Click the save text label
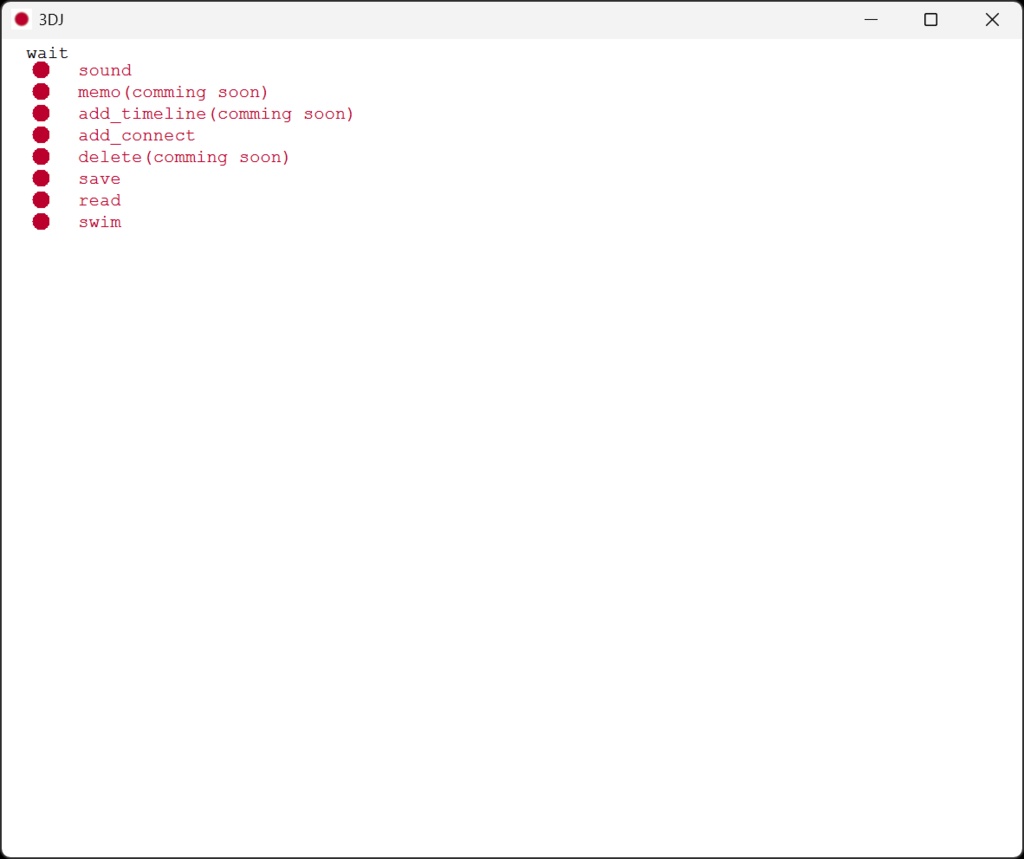Screen dimensions: 1024x859 click(99, 179)
